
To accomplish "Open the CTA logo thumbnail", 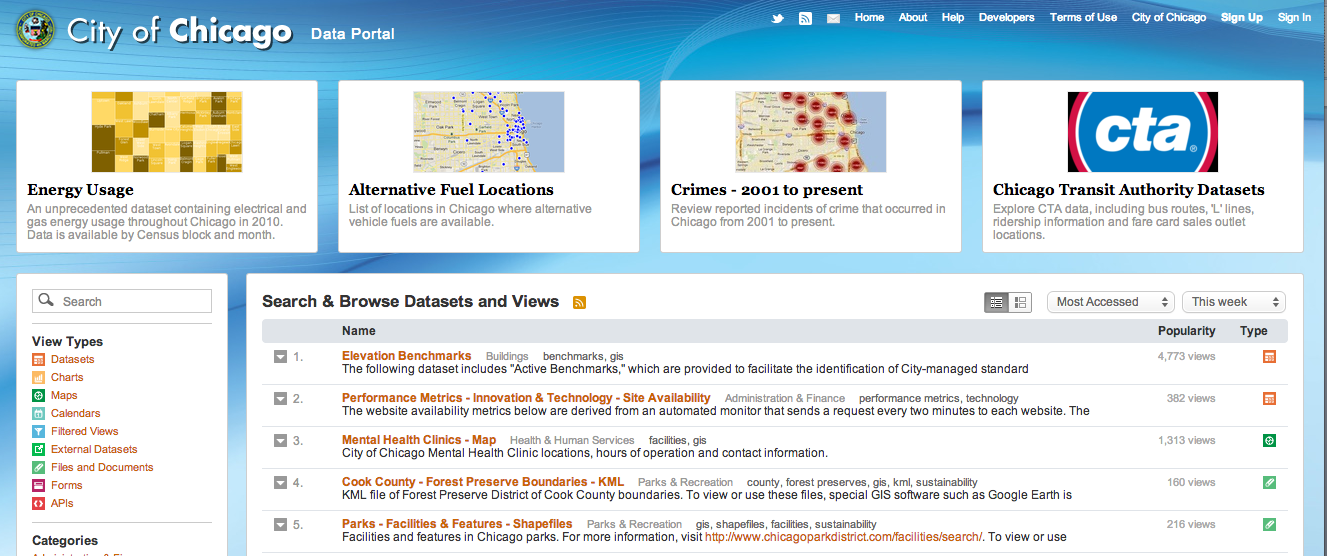I will (1143, 132).
